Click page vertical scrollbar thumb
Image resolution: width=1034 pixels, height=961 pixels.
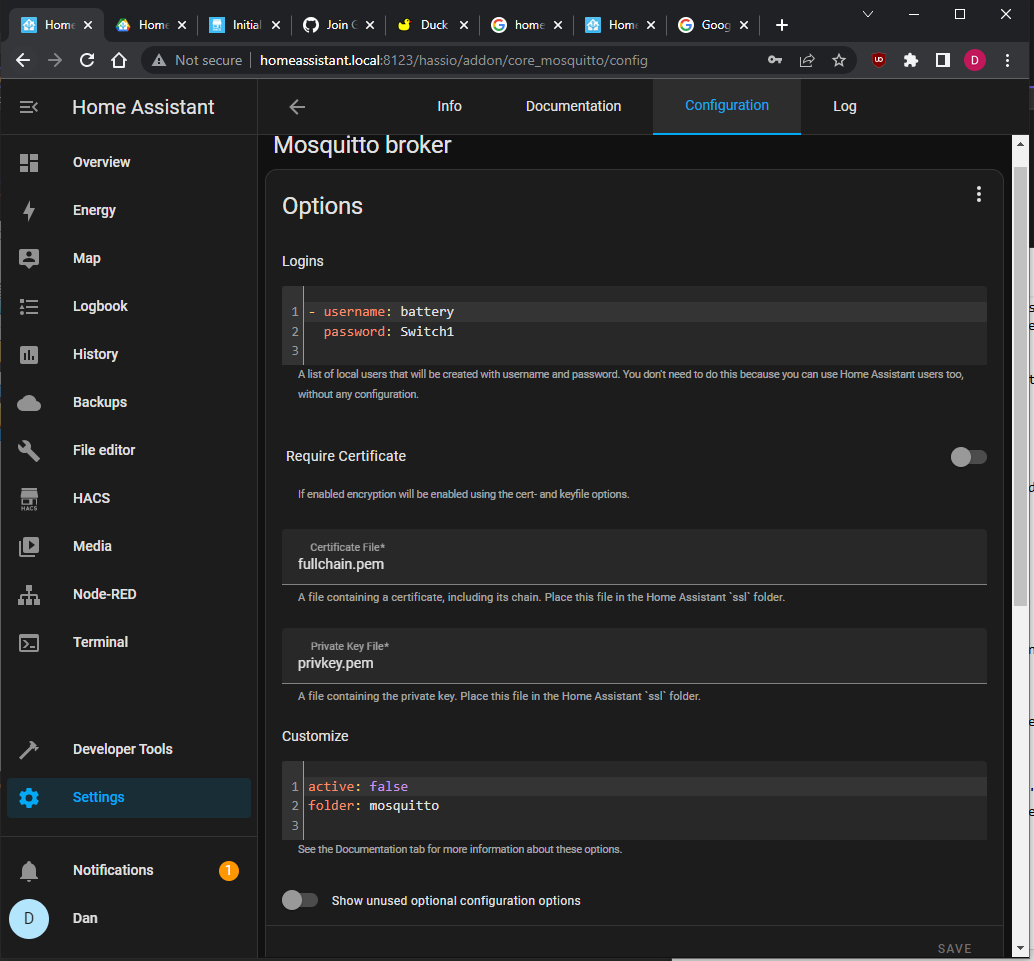pos(1020,386)
